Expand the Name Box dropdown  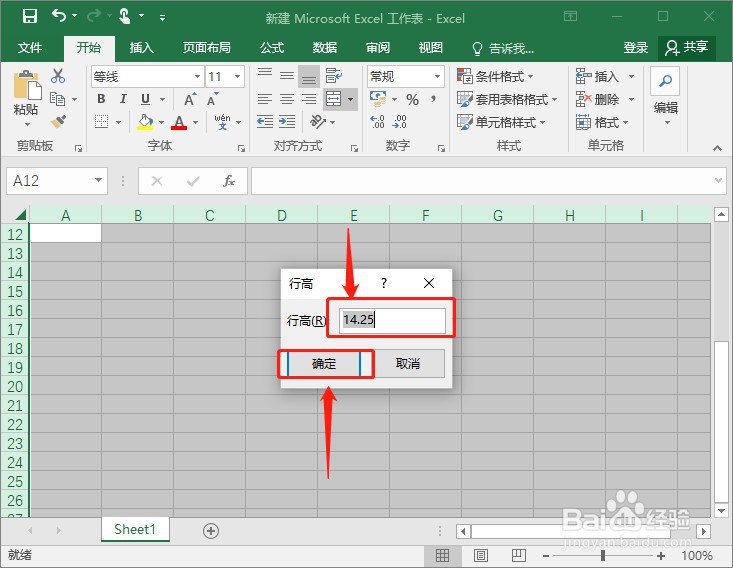point(98,180)
